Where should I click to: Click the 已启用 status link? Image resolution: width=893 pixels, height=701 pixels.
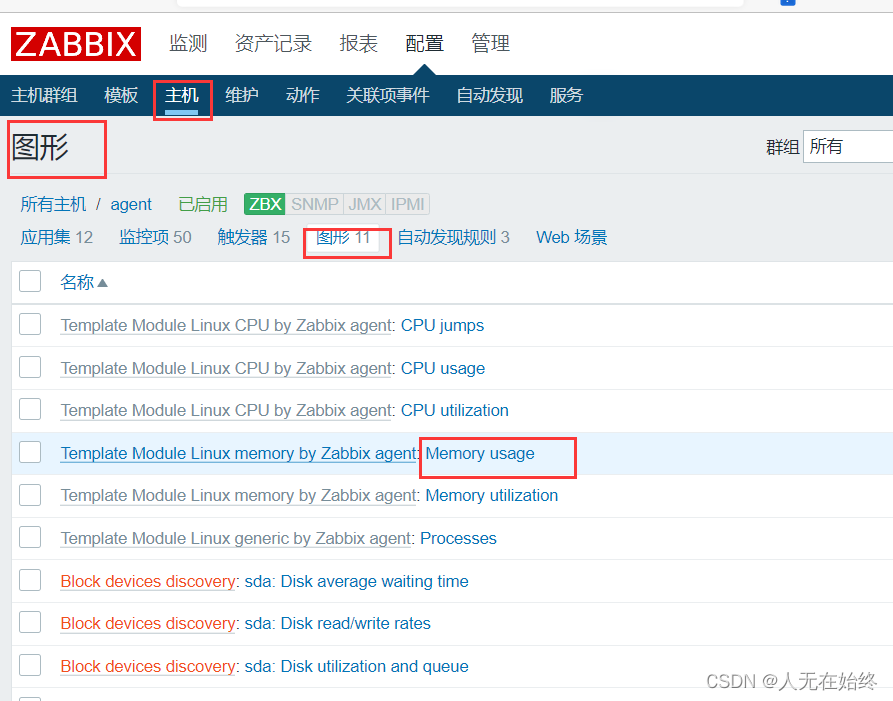(203, 204)
